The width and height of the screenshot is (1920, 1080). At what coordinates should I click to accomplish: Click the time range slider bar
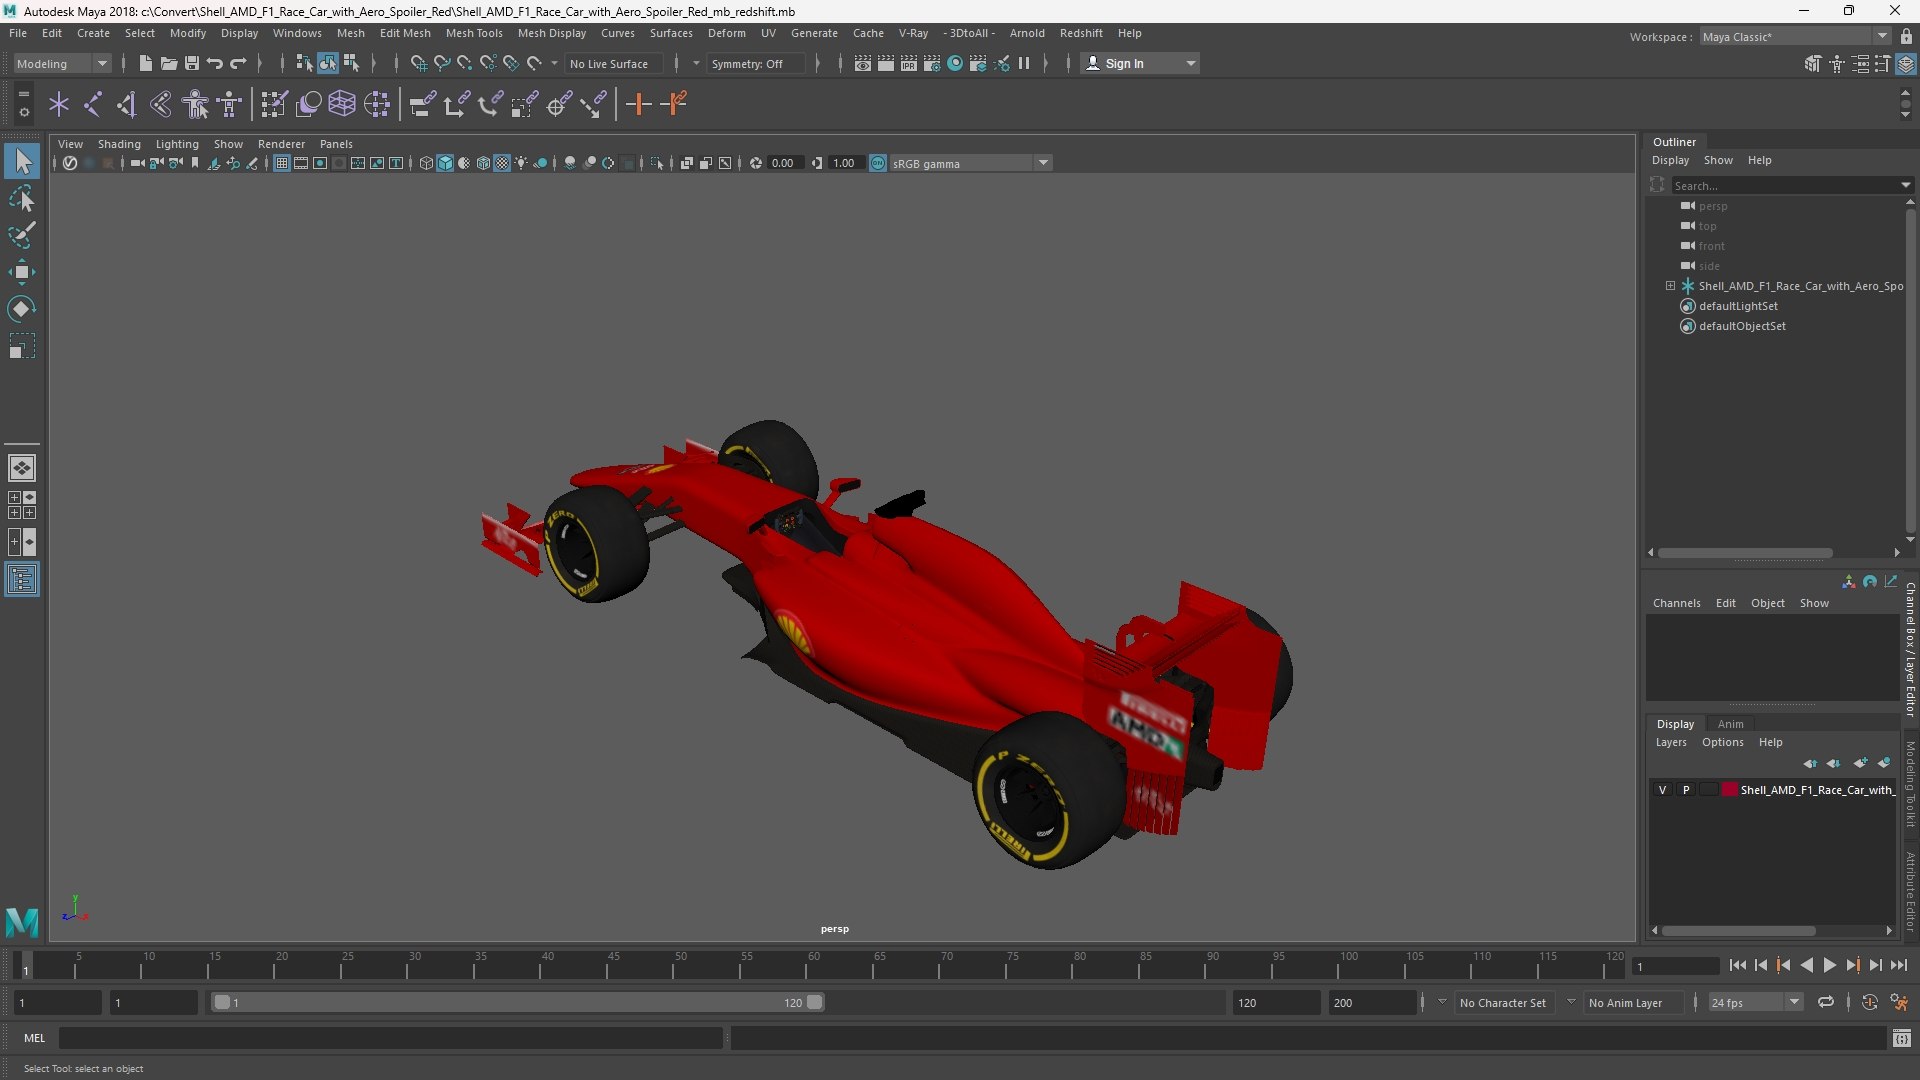tap(517, 1003)
